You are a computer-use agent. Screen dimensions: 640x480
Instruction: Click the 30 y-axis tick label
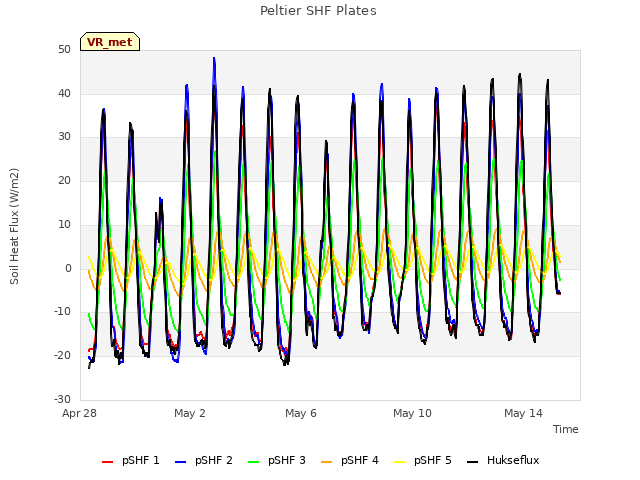pos(64,137)
